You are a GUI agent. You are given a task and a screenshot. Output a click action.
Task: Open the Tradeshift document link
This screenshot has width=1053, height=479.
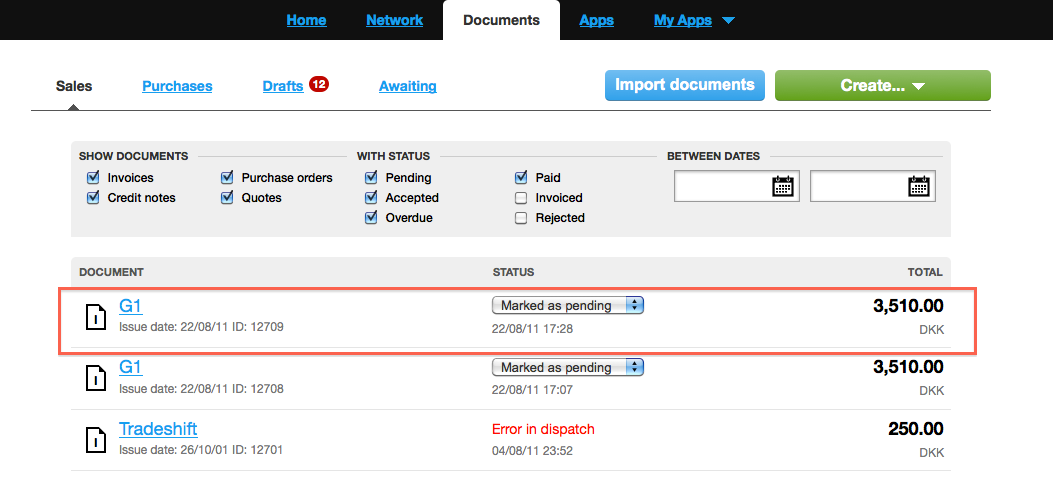coord(158,429)
